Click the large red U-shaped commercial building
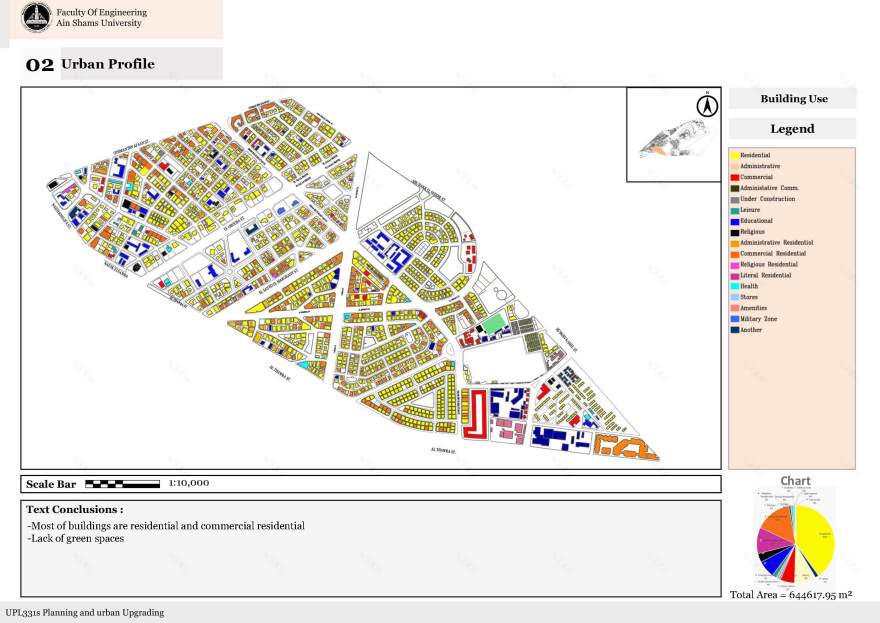The height and width of the screenshot is (623, 880). [477, 415]
